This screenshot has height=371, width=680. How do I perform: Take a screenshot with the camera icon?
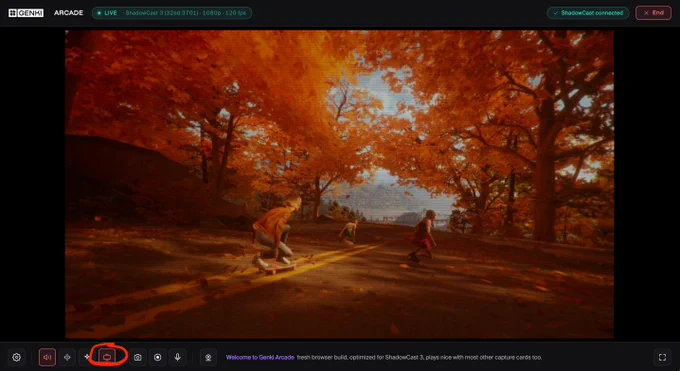(137, 357)
